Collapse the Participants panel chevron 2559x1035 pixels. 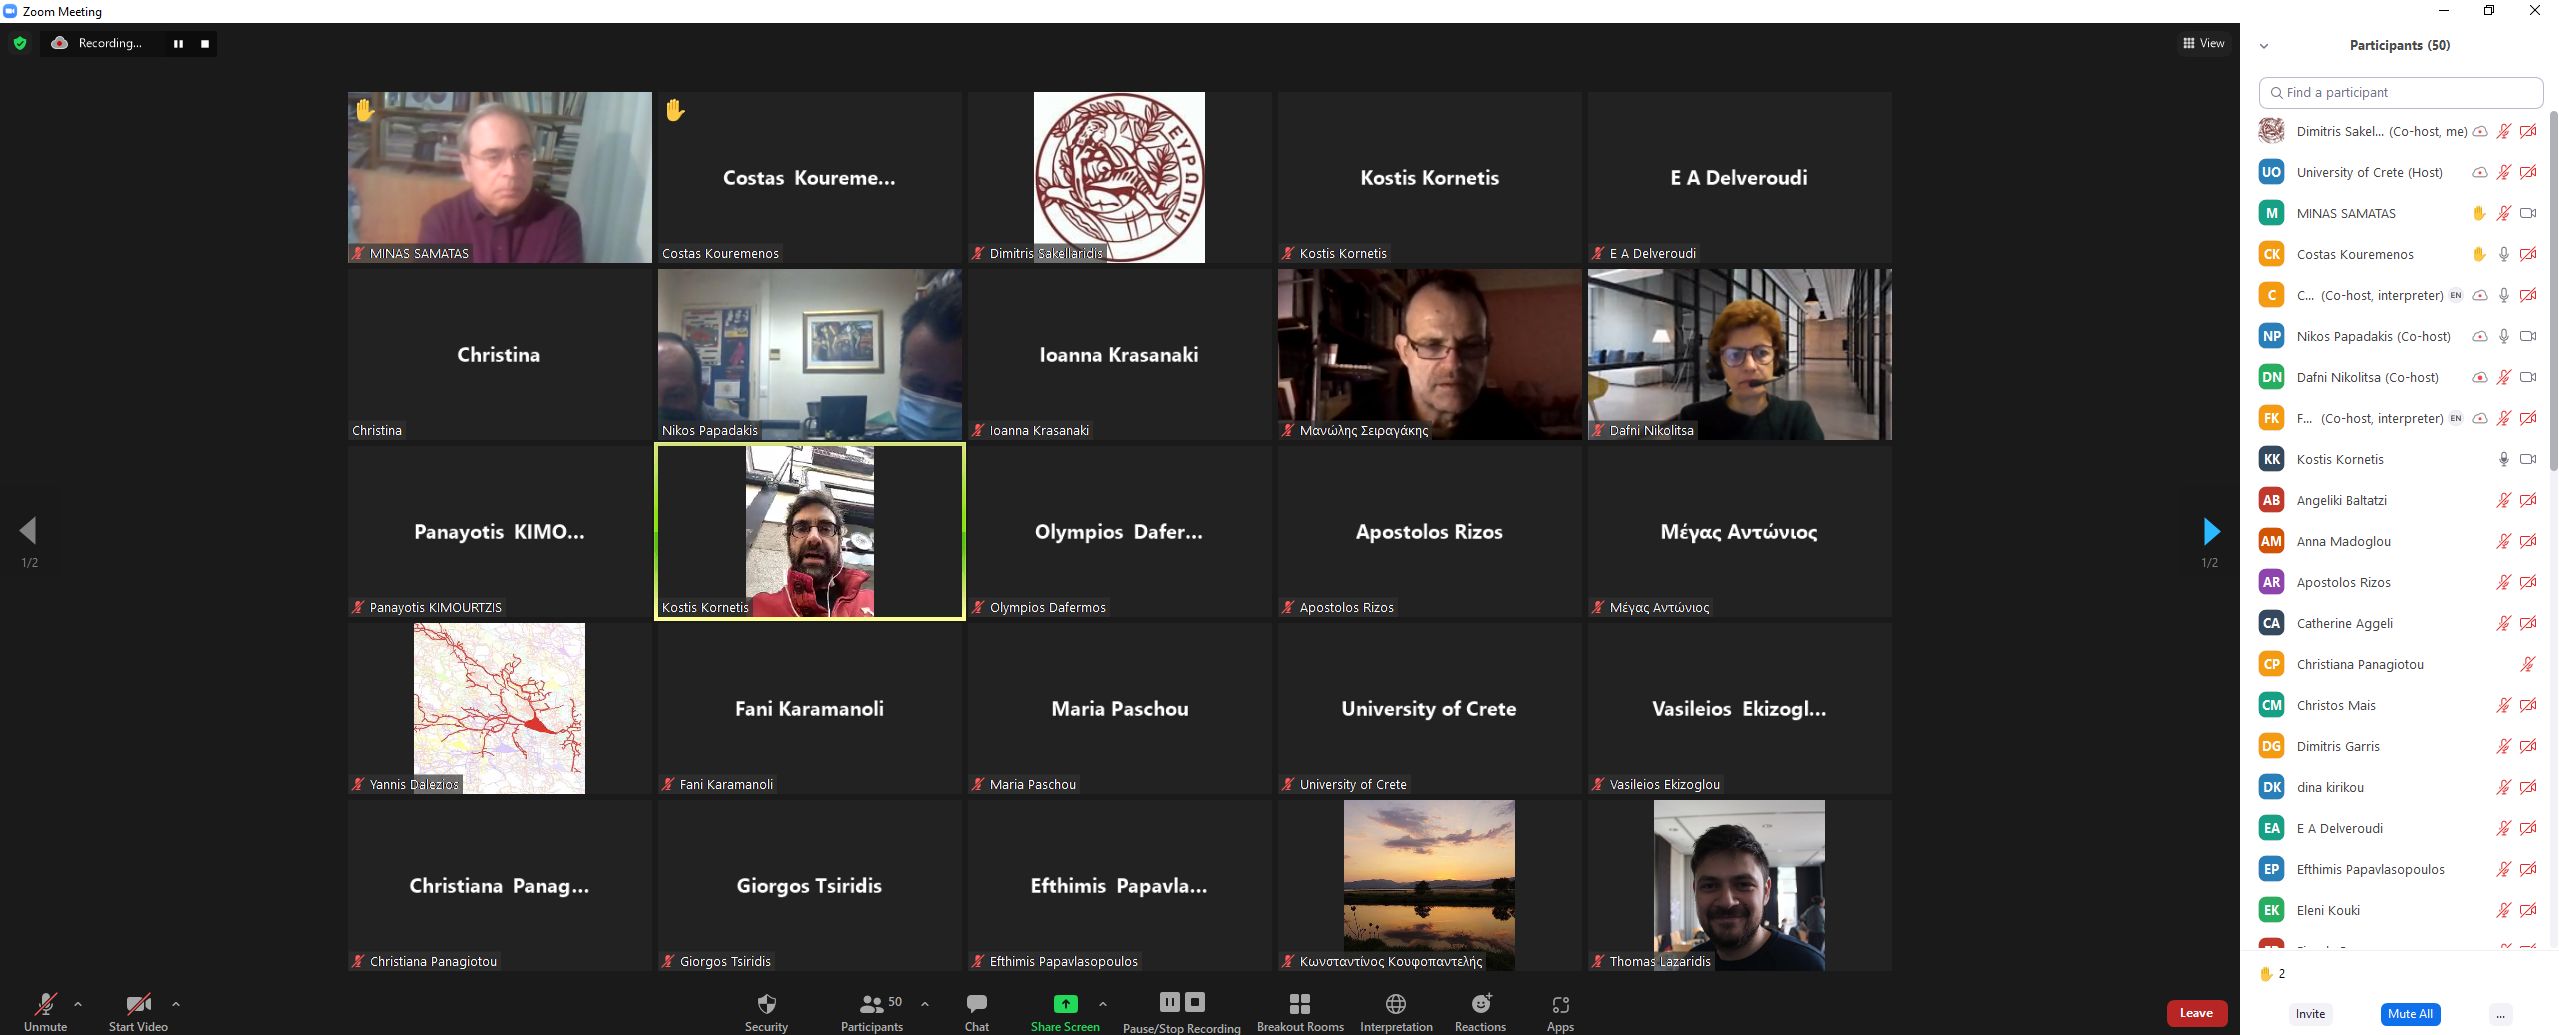point(2264,46)
